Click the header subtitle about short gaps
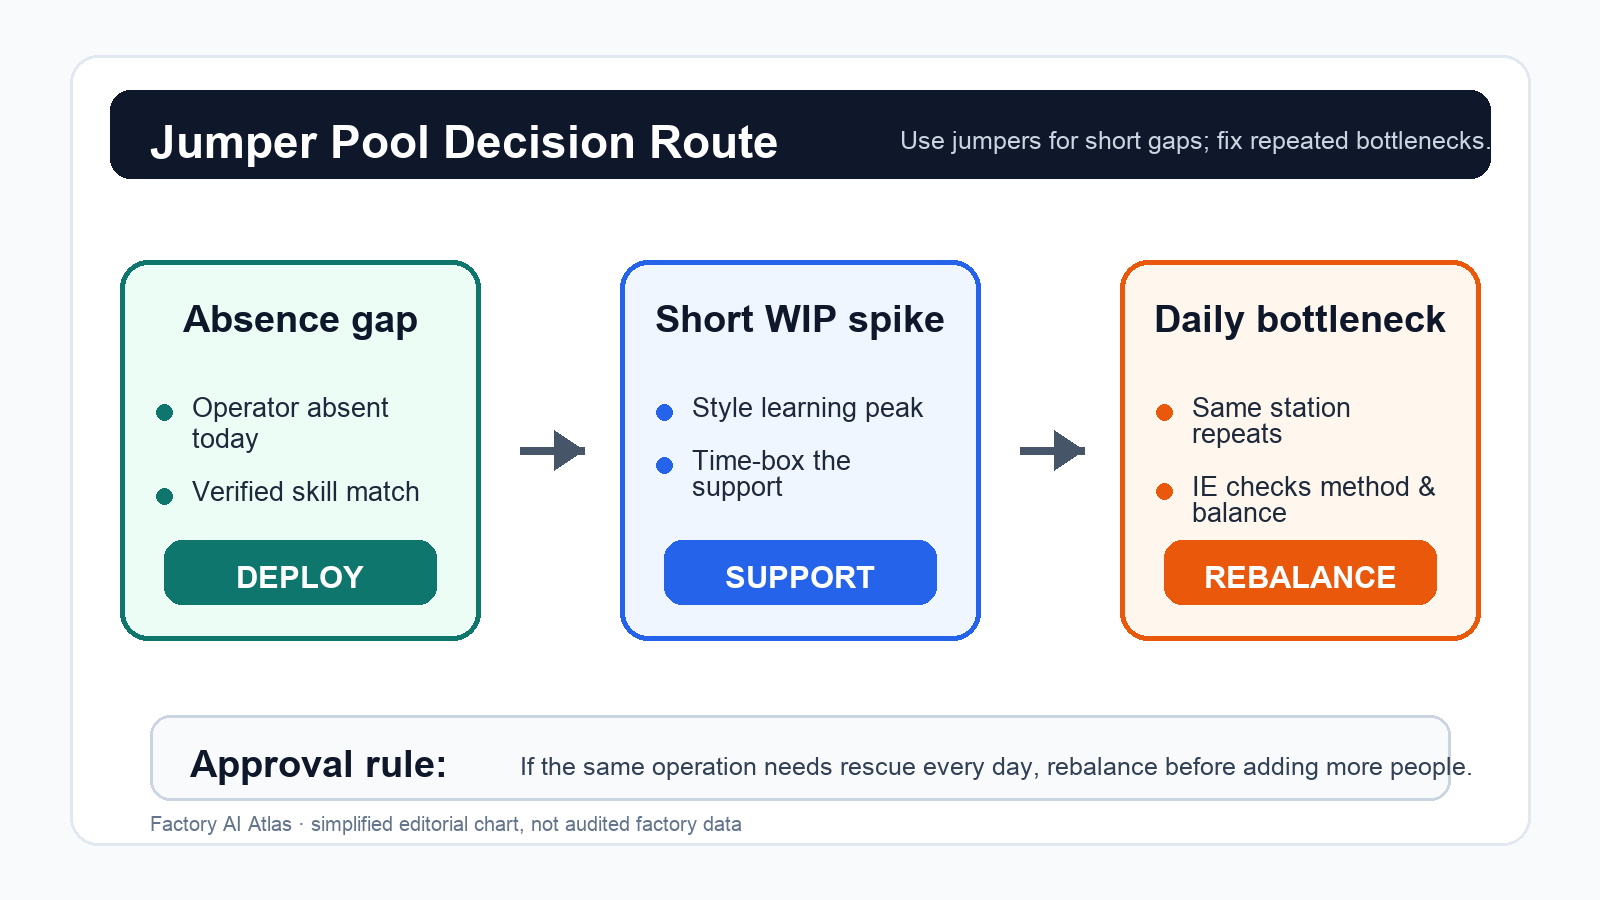1600x900 pixels. 1195,141
